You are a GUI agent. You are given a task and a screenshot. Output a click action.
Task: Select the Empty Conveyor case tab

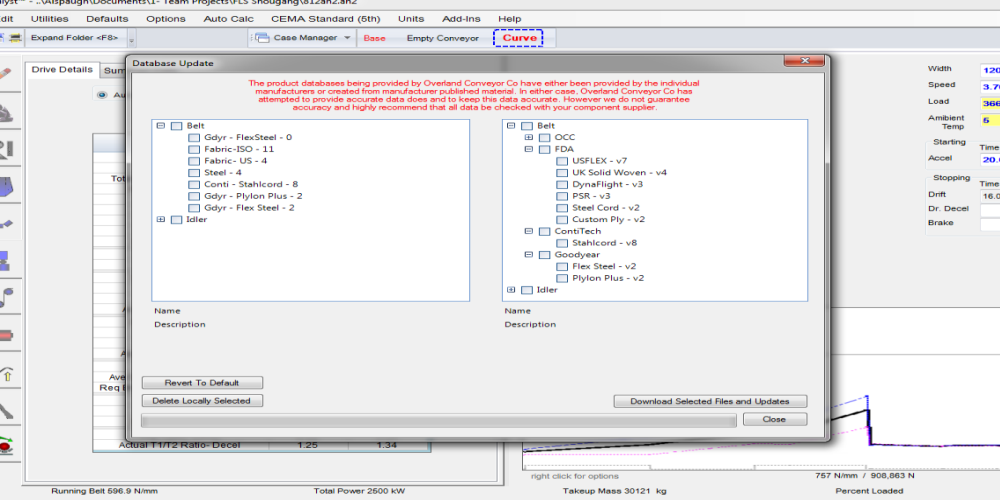(443, 38)
